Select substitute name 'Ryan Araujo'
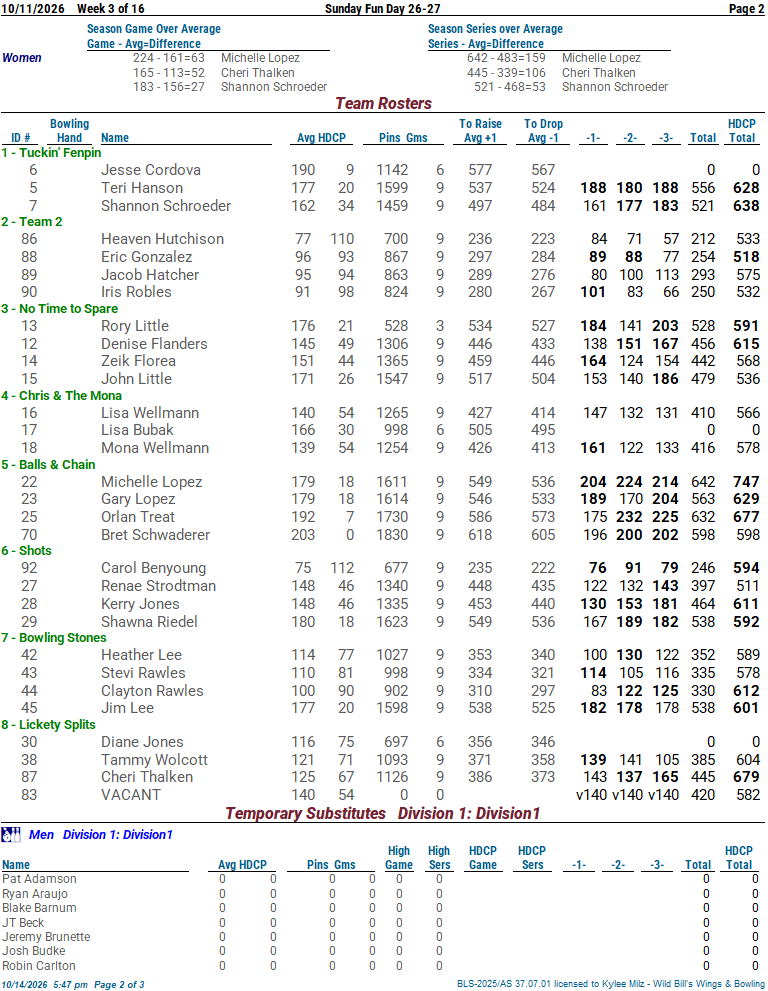Screen dimensions: 768x991 35,894
